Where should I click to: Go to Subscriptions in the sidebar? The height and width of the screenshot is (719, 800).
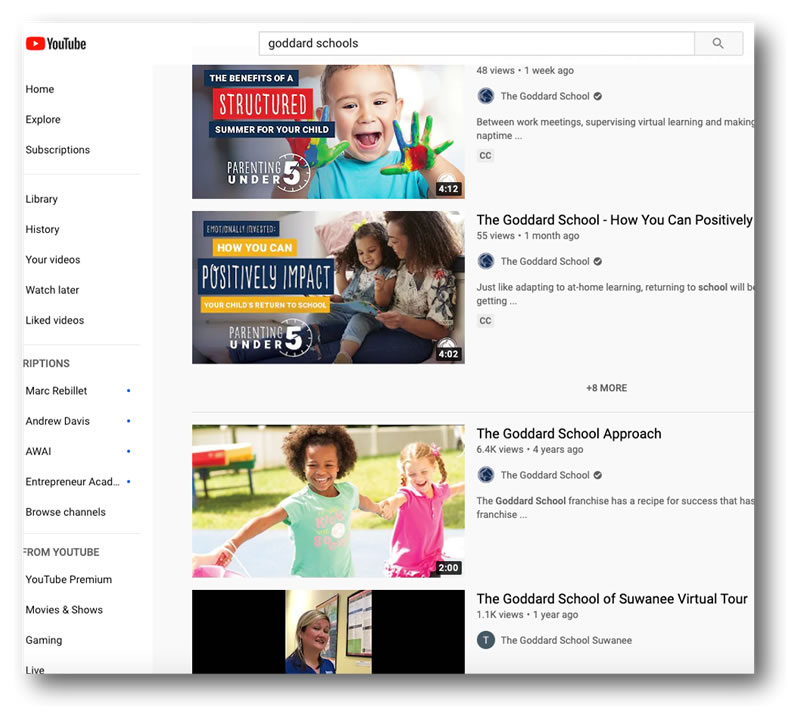click(x=55, y=149)
